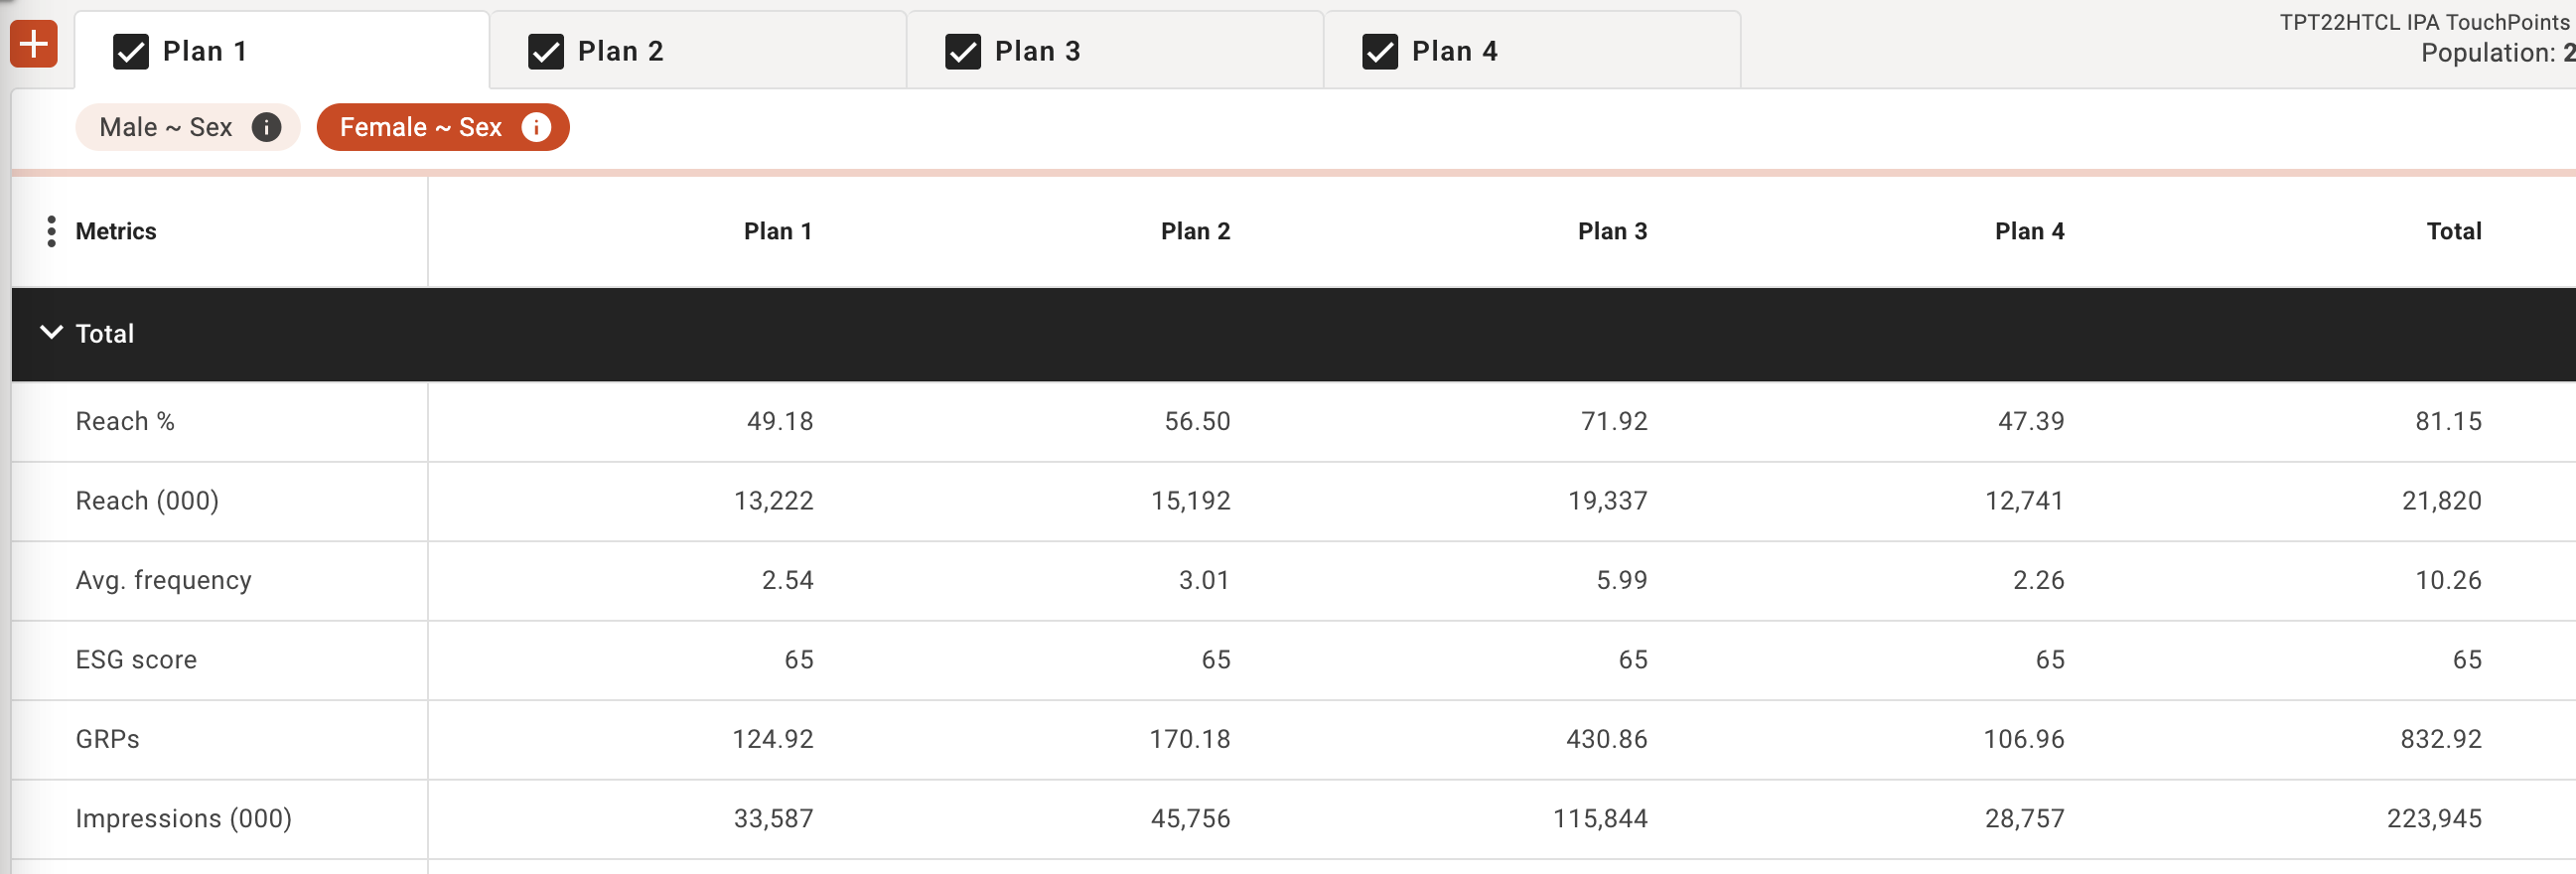Image resolution: width=2576 pixels, height=874 pixels.
Task: Click the Plan 1 column header
Action: pos(778,231)
